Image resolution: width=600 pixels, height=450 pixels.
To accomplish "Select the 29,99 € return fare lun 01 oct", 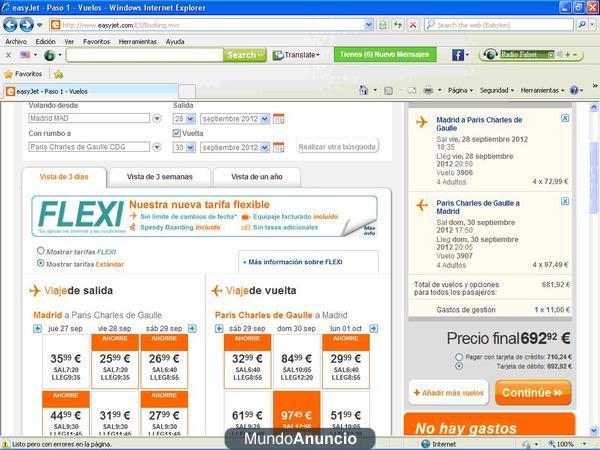I will 346,361.
